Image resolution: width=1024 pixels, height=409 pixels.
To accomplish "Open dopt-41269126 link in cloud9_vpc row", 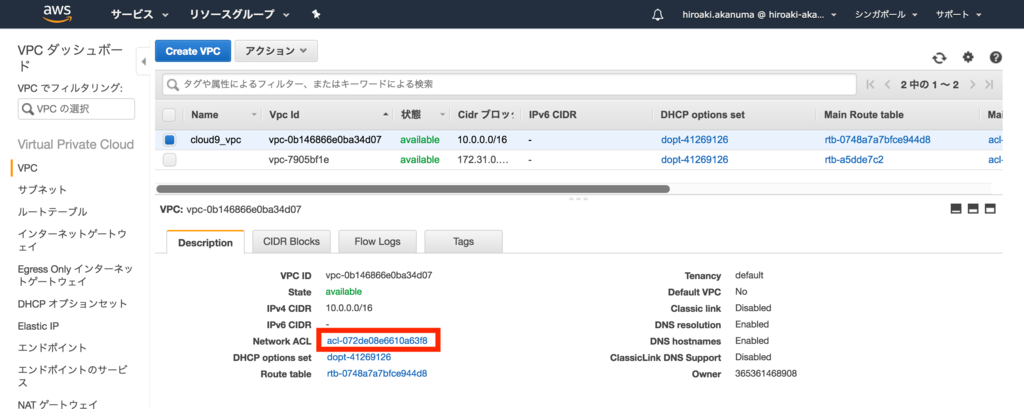I will pyautogui.click(x=694, y=140).
